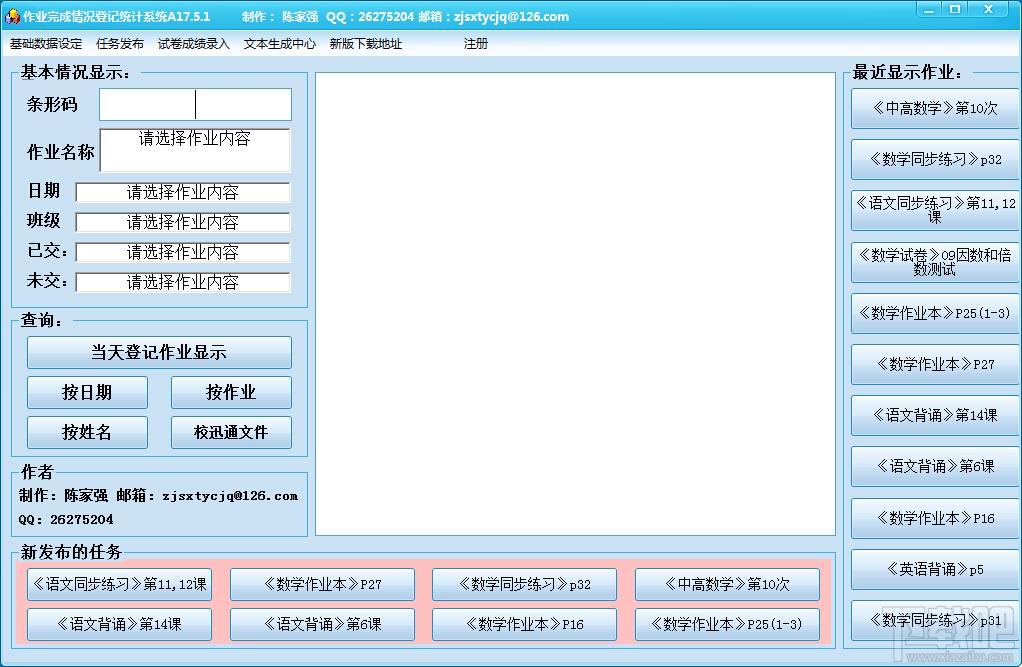Open recent homework 《数学作业本》P16
This screenshot has width=1022, height=667.
(935, 518)
